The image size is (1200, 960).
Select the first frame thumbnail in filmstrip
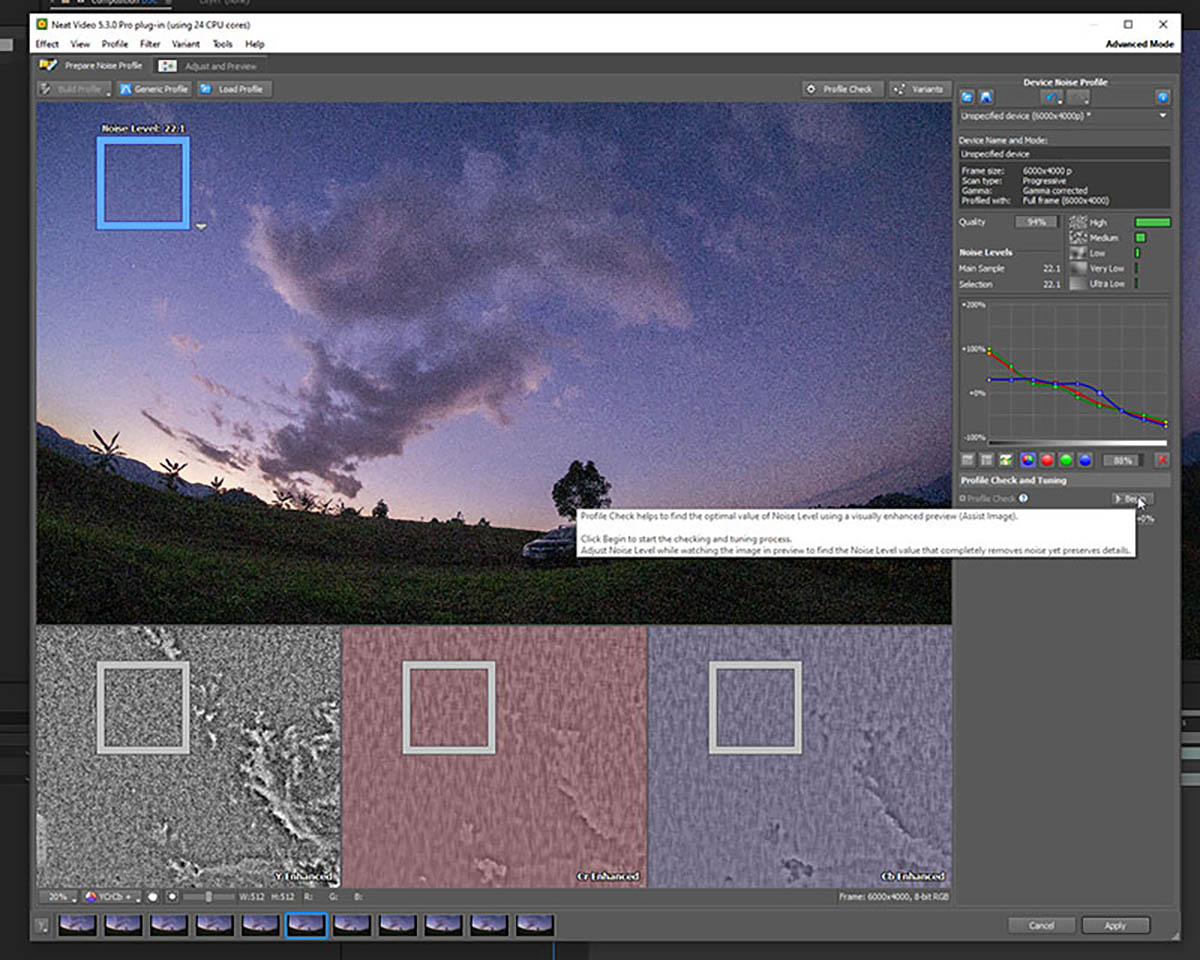click(78, 925)
